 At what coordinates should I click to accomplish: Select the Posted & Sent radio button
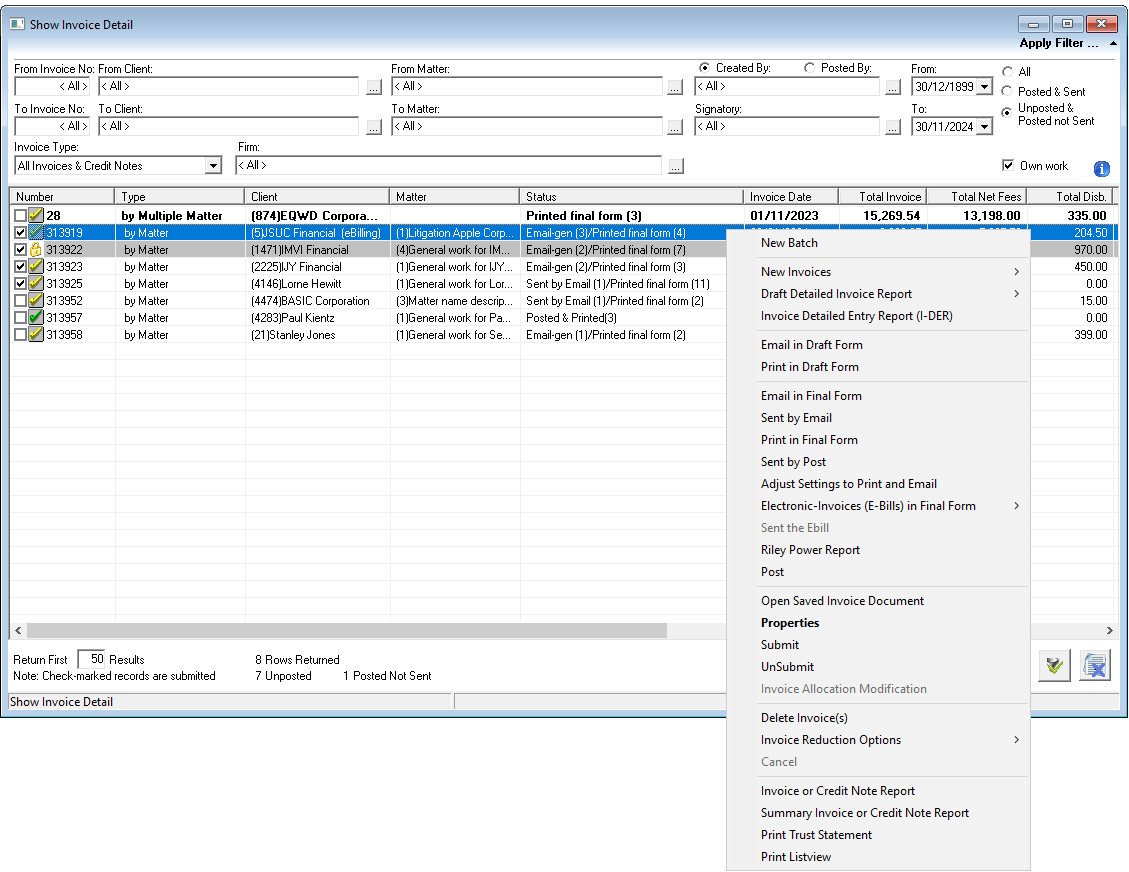click(x=1007, y=91)
